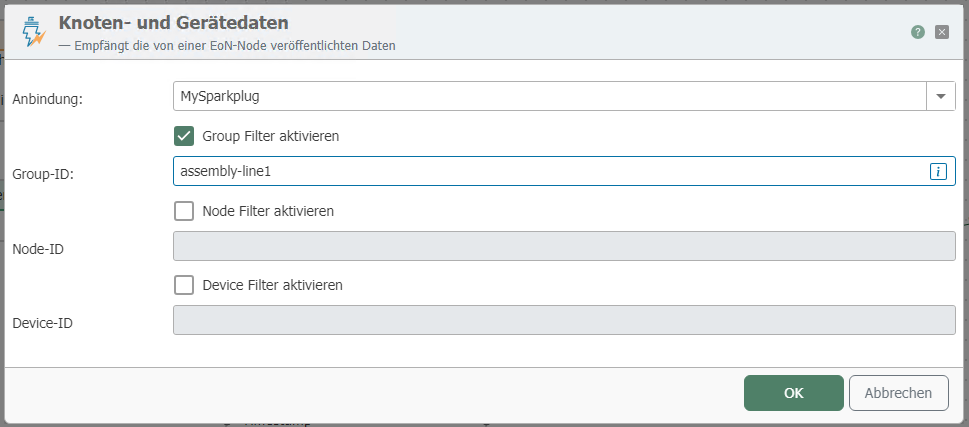This screenshot has width=969, height=427.
Task: Click the info icon in Group-ID field
Action: click(x=937, y=171)
